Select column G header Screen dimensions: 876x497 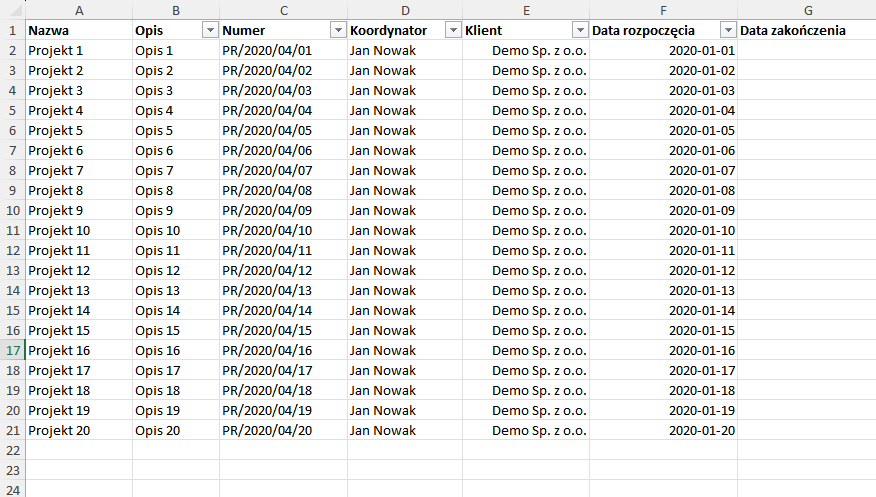(807, 10)
